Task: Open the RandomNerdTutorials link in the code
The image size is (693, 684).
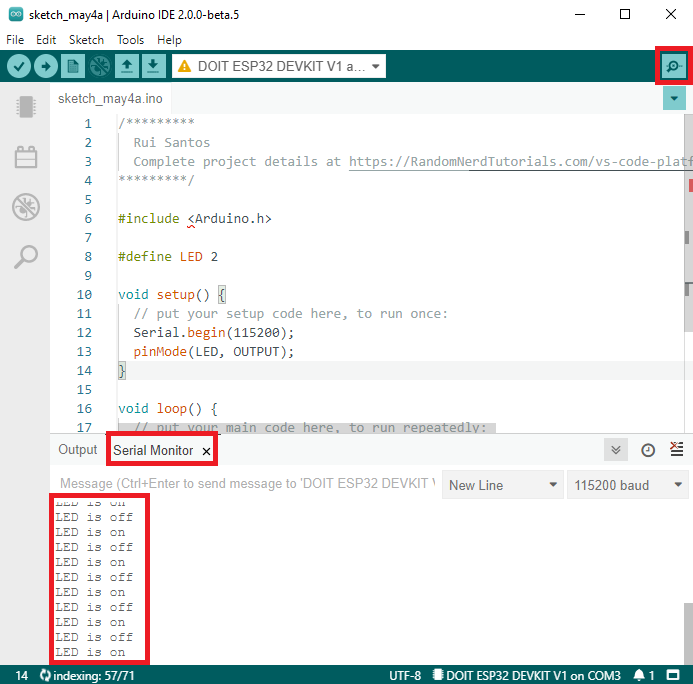Action: point(521,162)
